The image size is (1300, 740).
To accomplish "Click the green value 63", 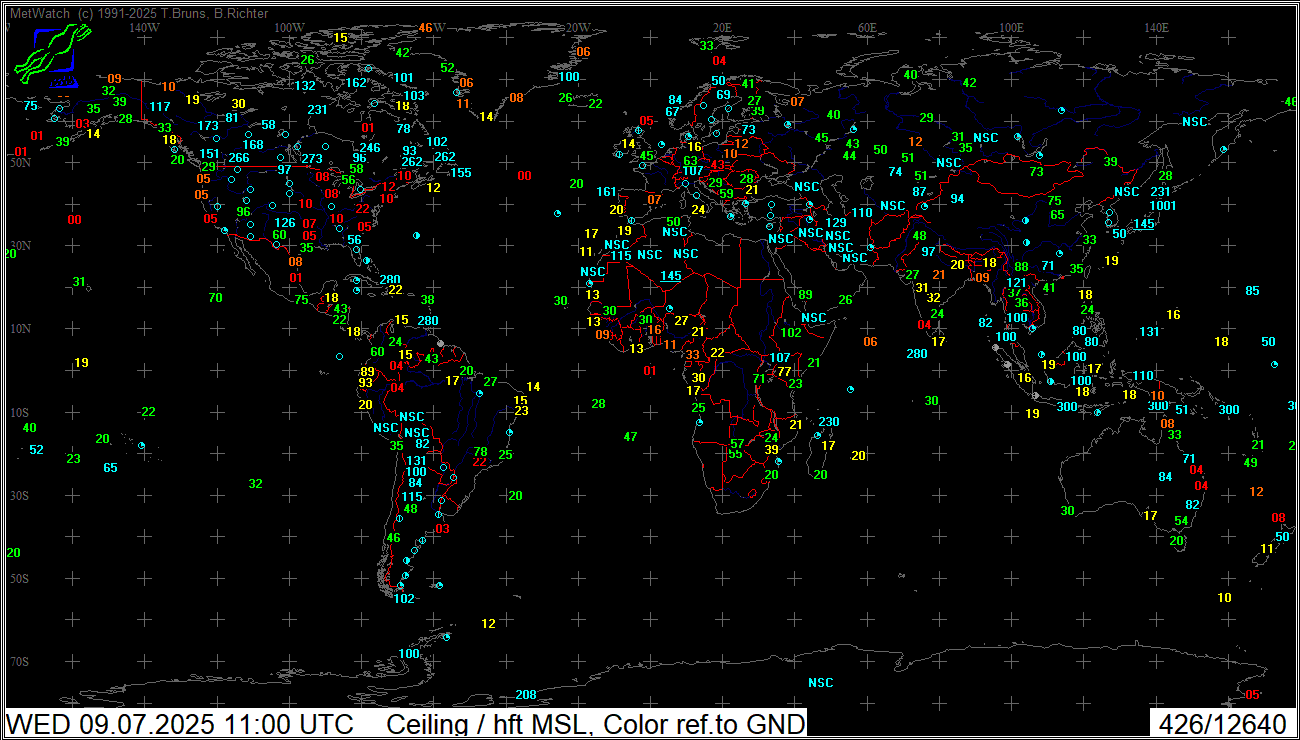I will click(690, 161).
